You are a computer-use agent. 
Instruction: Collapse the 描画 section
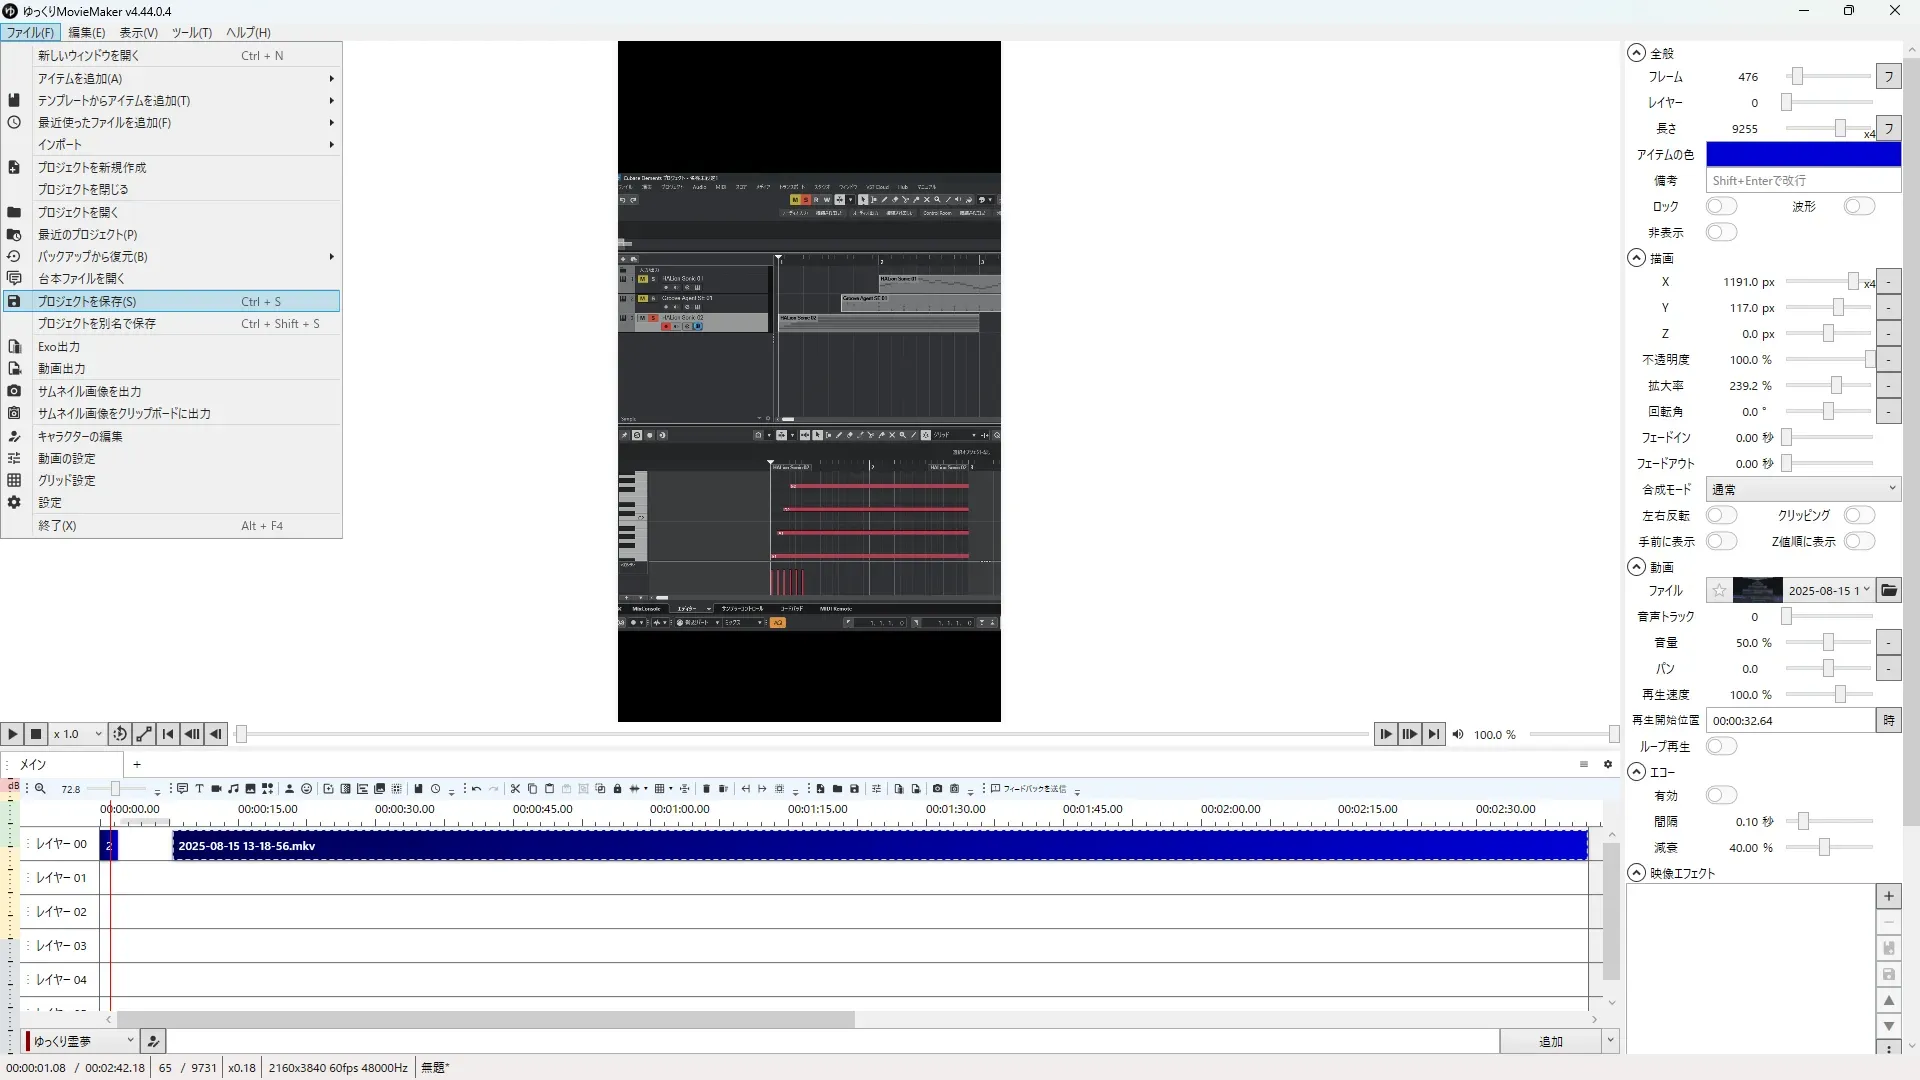click(x=1636, y=258)
